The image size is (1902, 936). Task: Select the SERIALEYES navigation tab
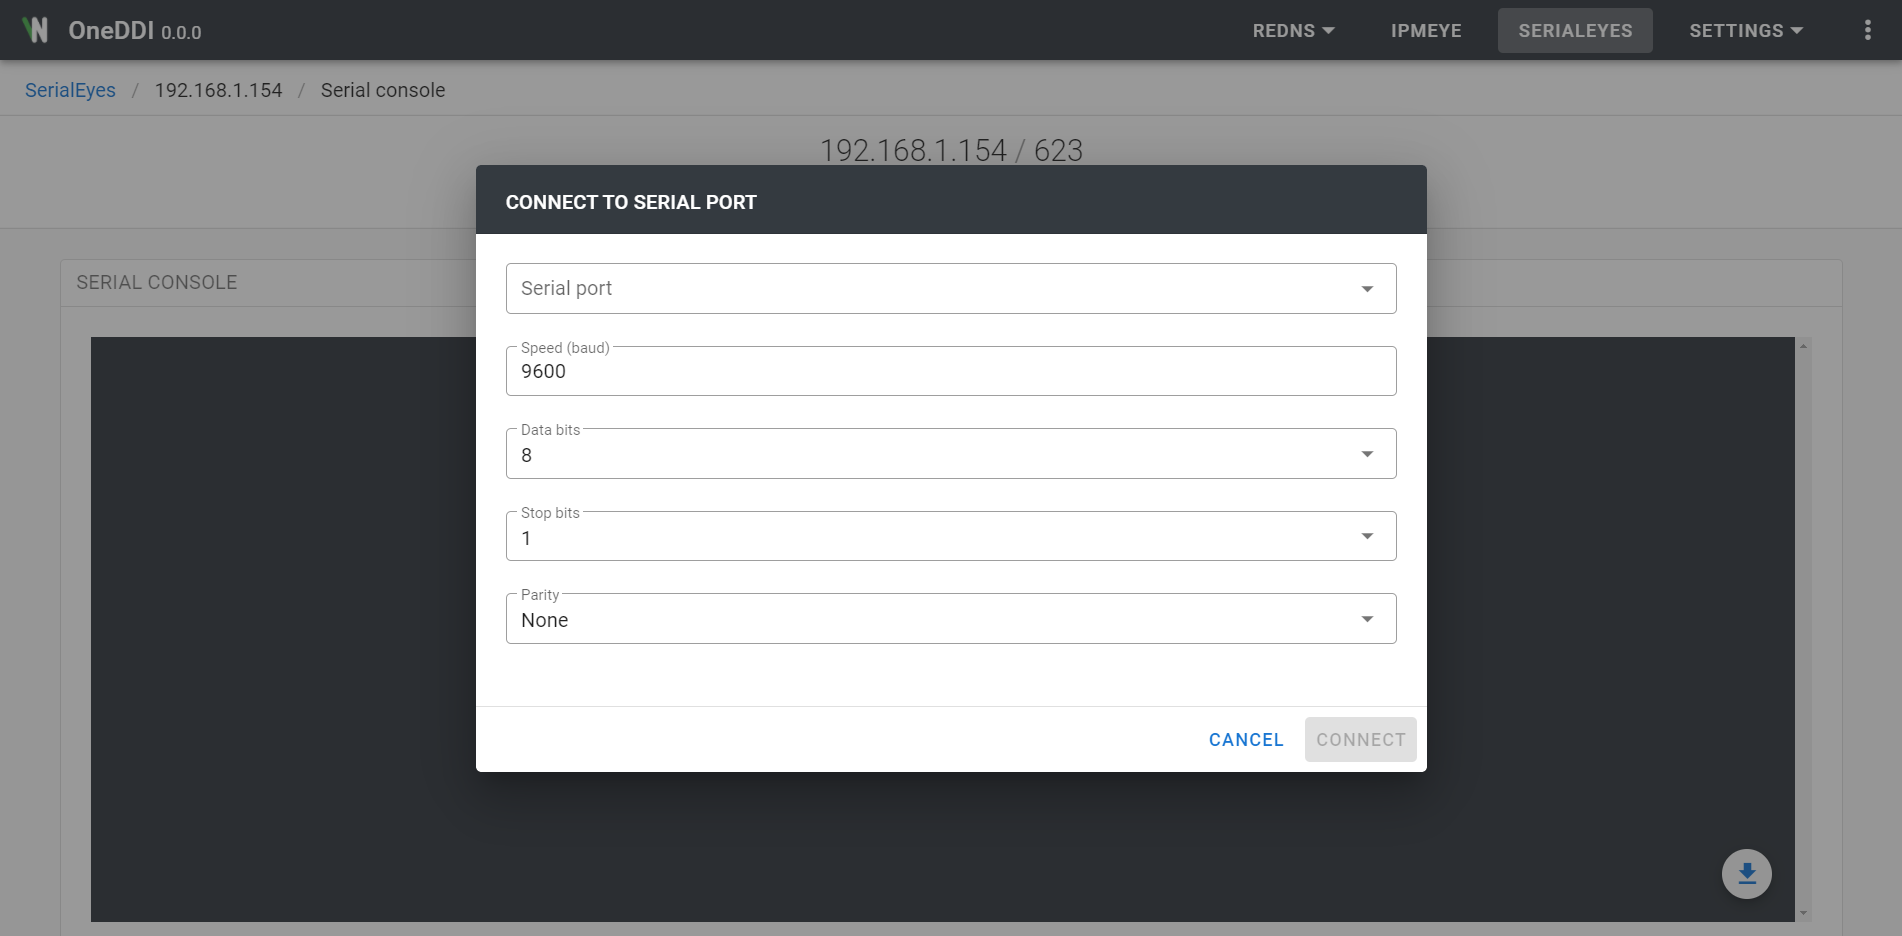click(1575, 31)
